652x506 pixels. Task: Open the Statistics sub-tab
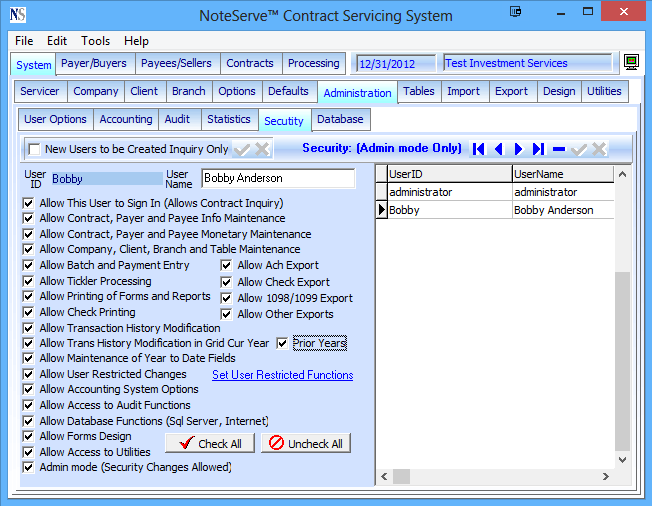229,119
